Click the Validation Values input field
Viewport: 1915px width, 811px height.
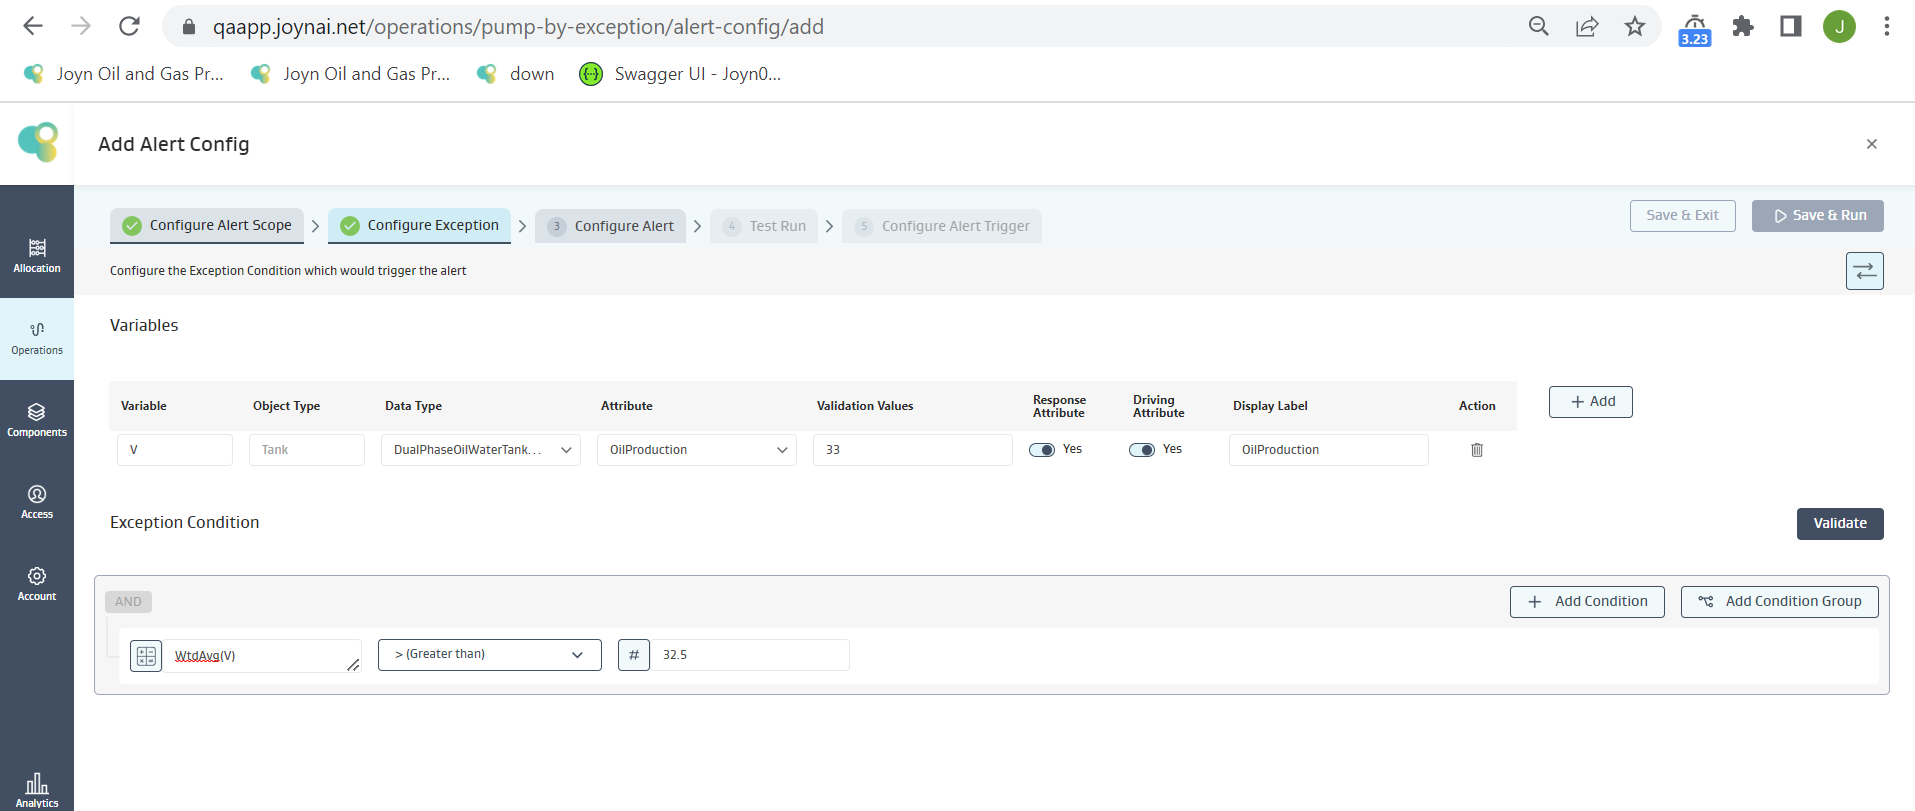912,450
